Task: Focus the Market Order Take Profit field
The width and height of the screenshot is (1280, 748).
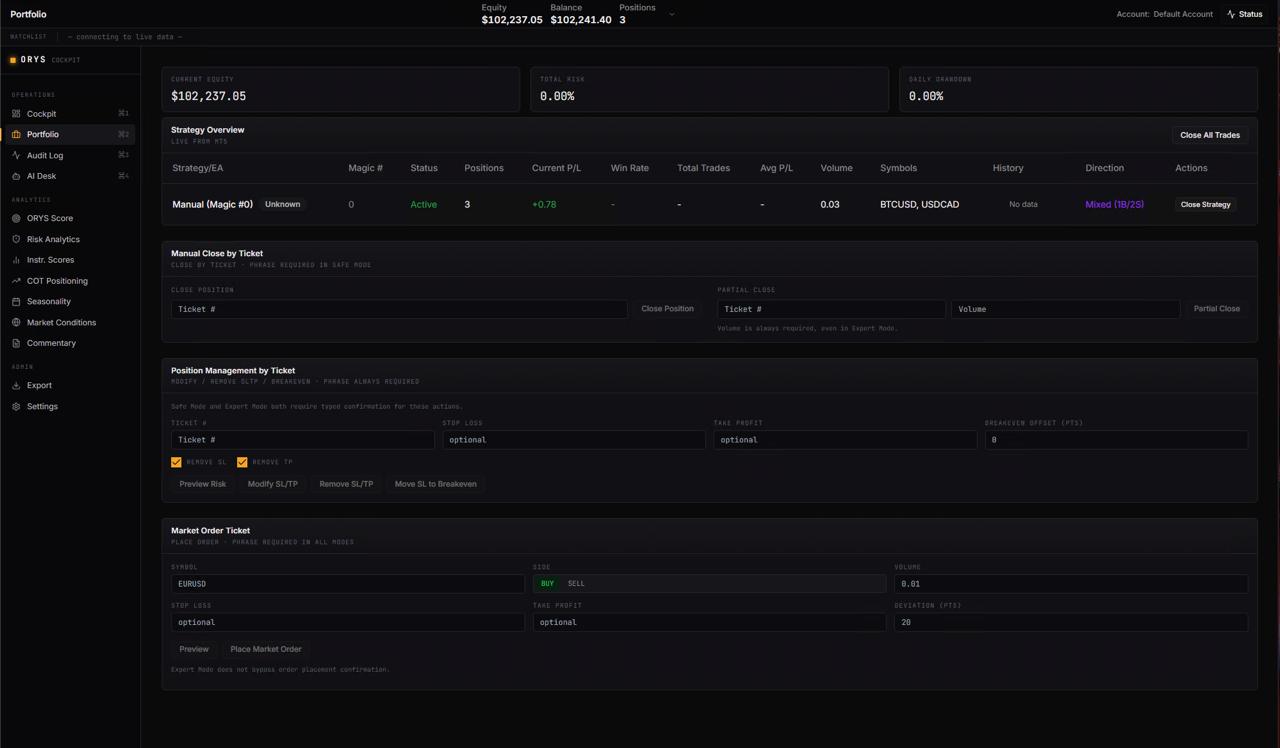Action: [709, 622]
